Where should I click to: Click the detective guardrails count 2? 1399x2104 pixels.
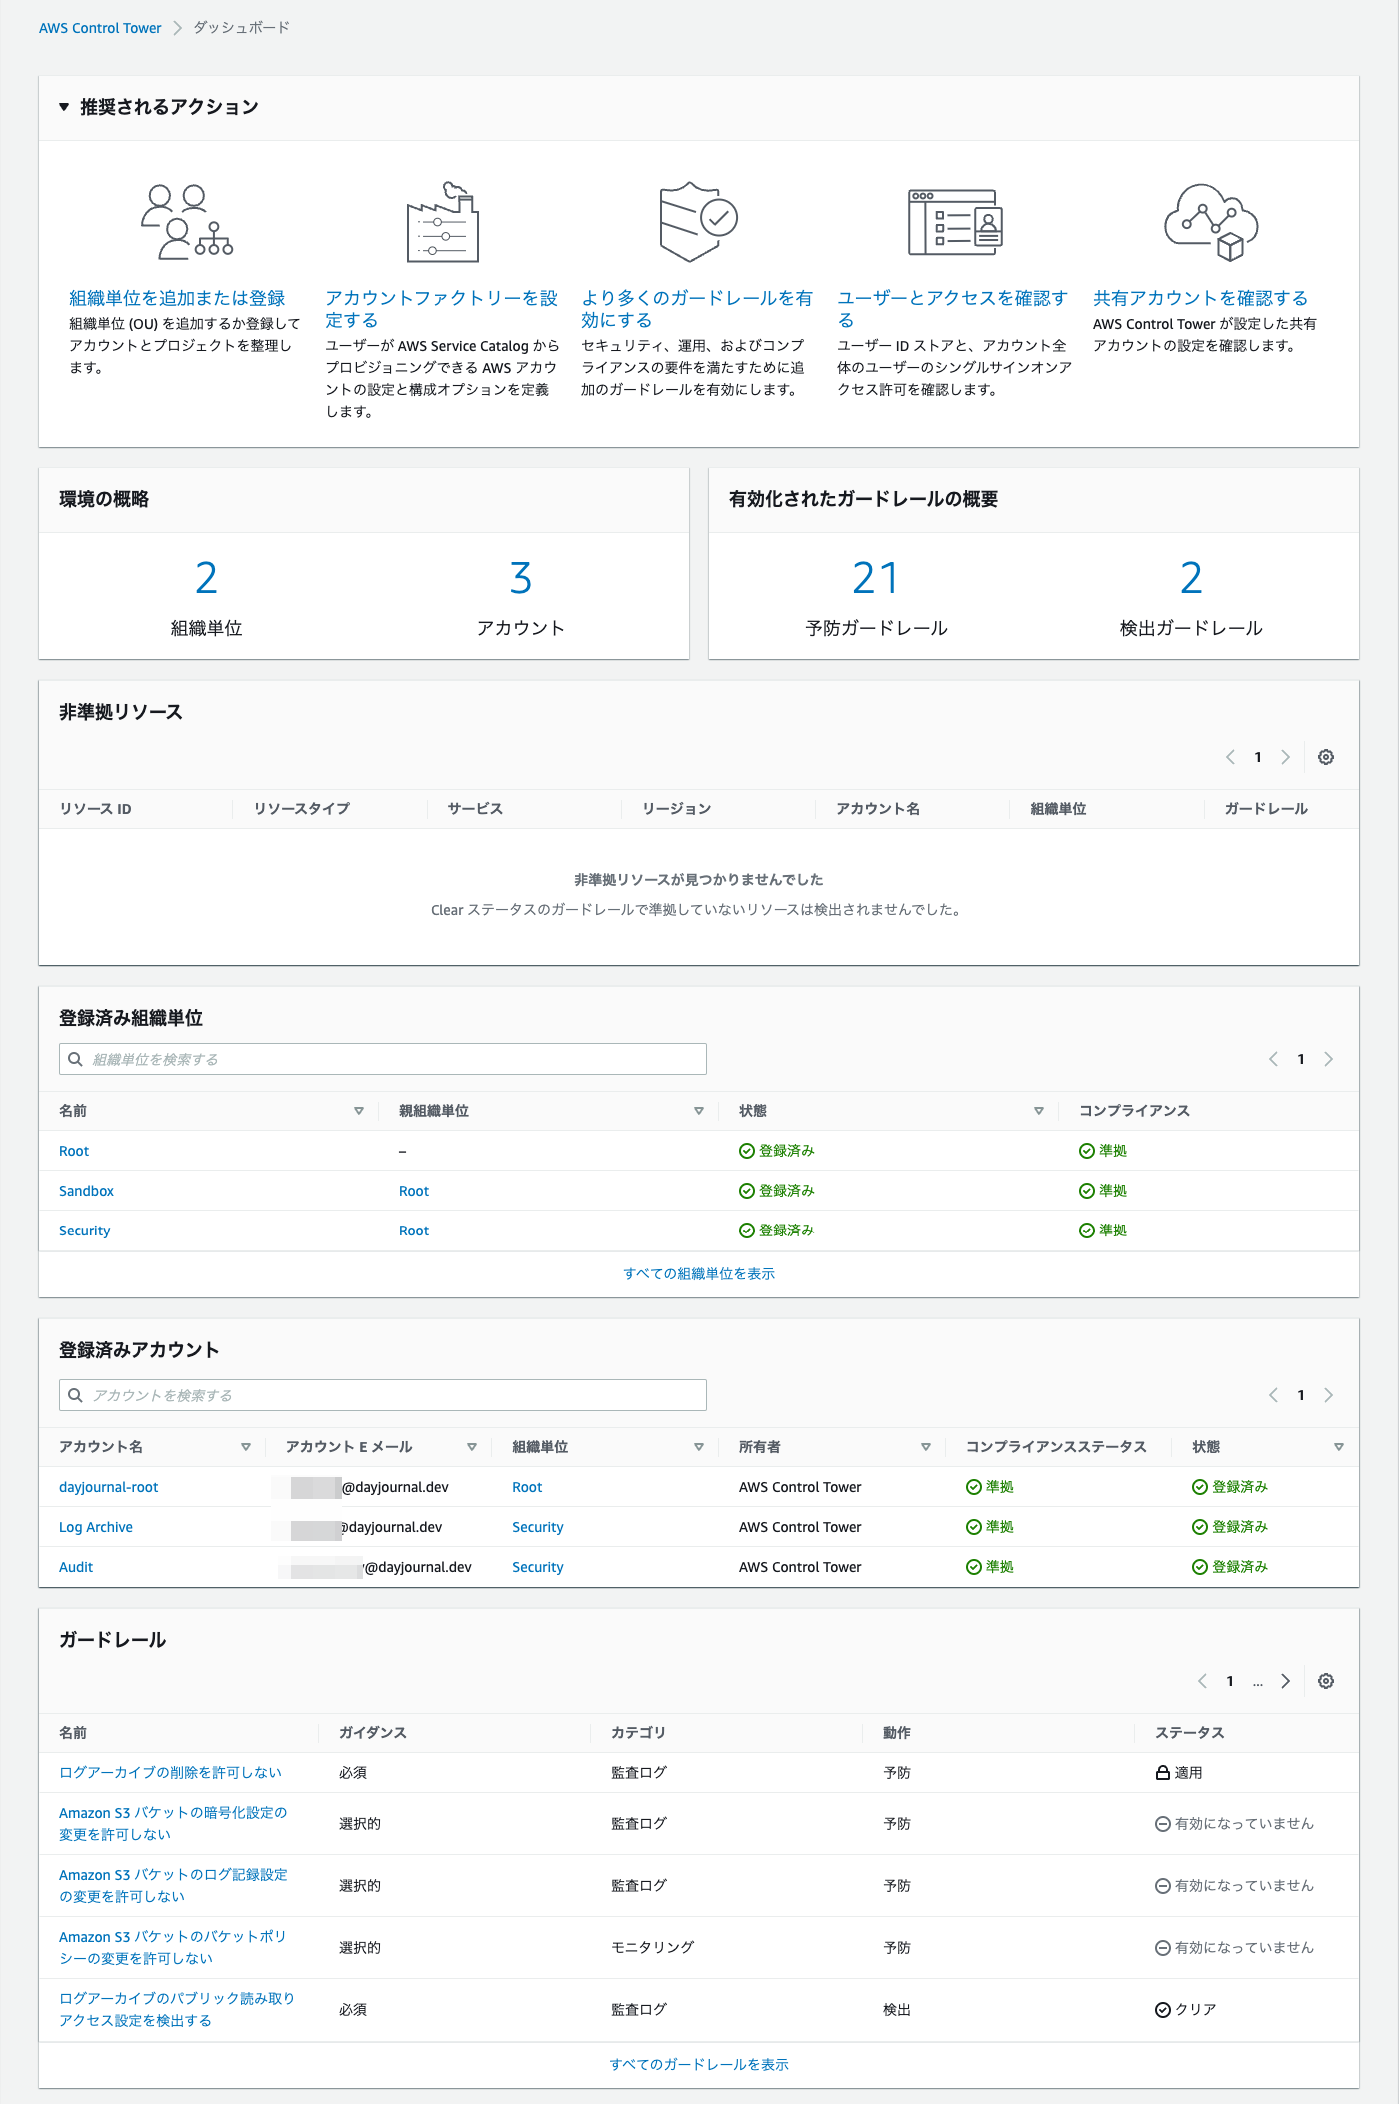1191,578
